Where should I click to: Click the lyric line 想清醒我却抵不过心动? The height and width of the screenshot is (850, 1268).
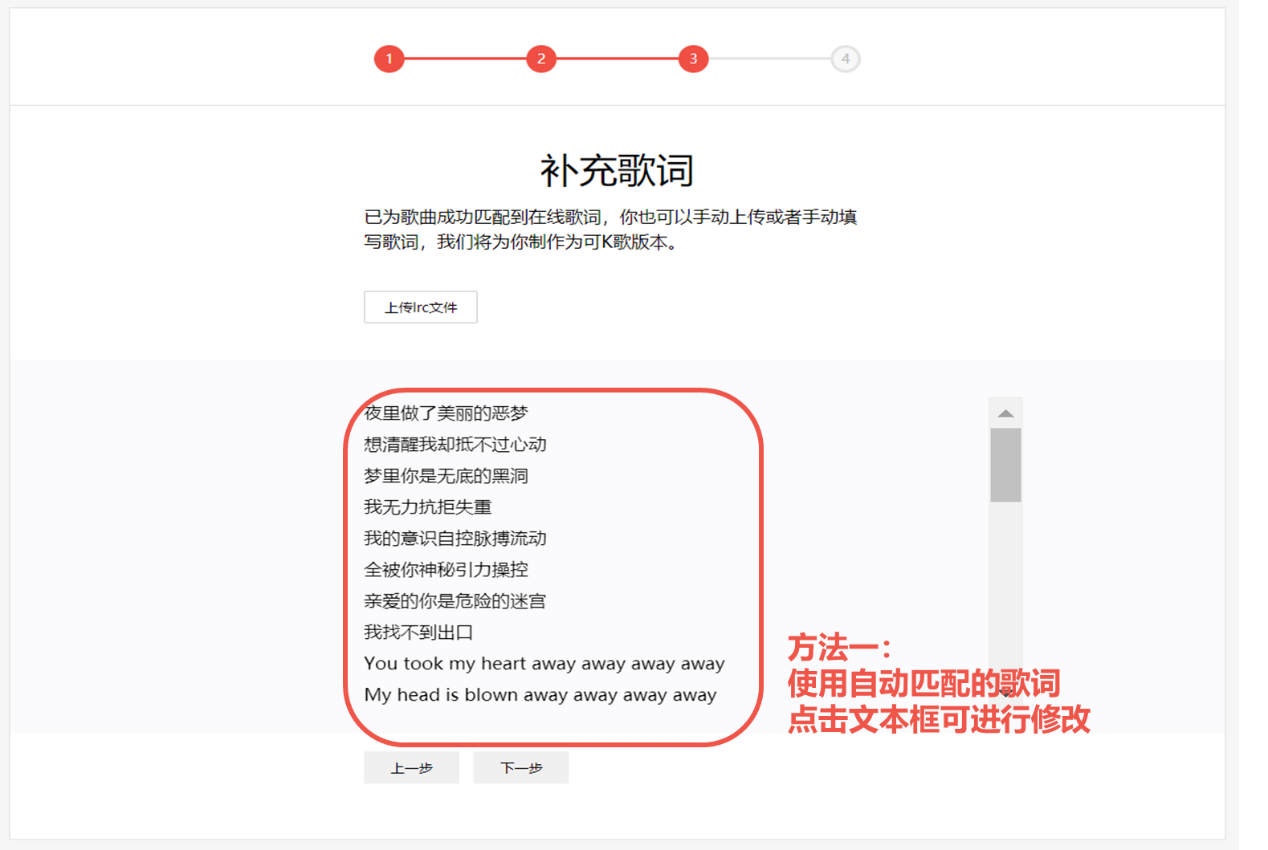[456, 444]
